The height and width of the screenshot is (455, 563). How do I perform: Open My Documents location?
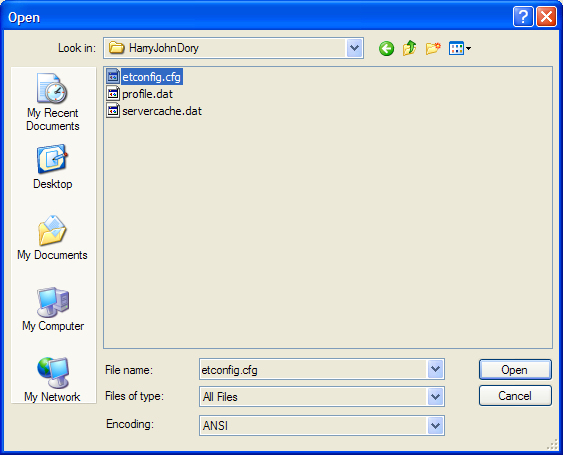click(52, 238)
